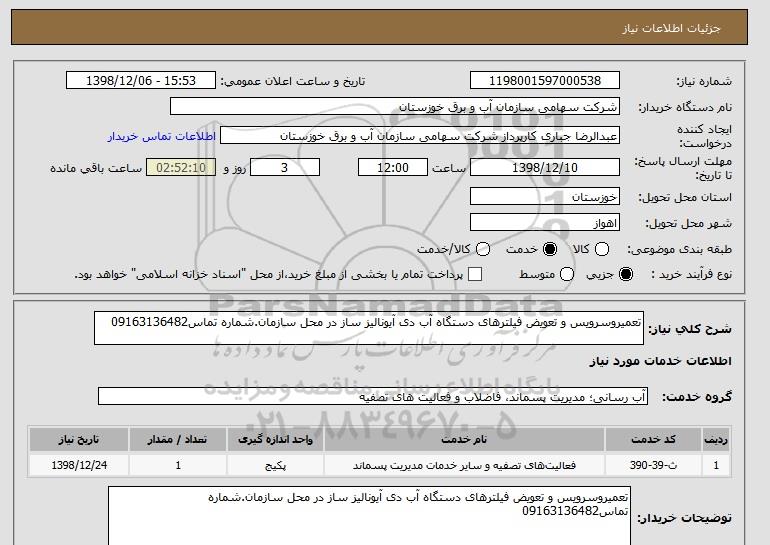Click the buyer organization name field

click(x=395, y=107)
